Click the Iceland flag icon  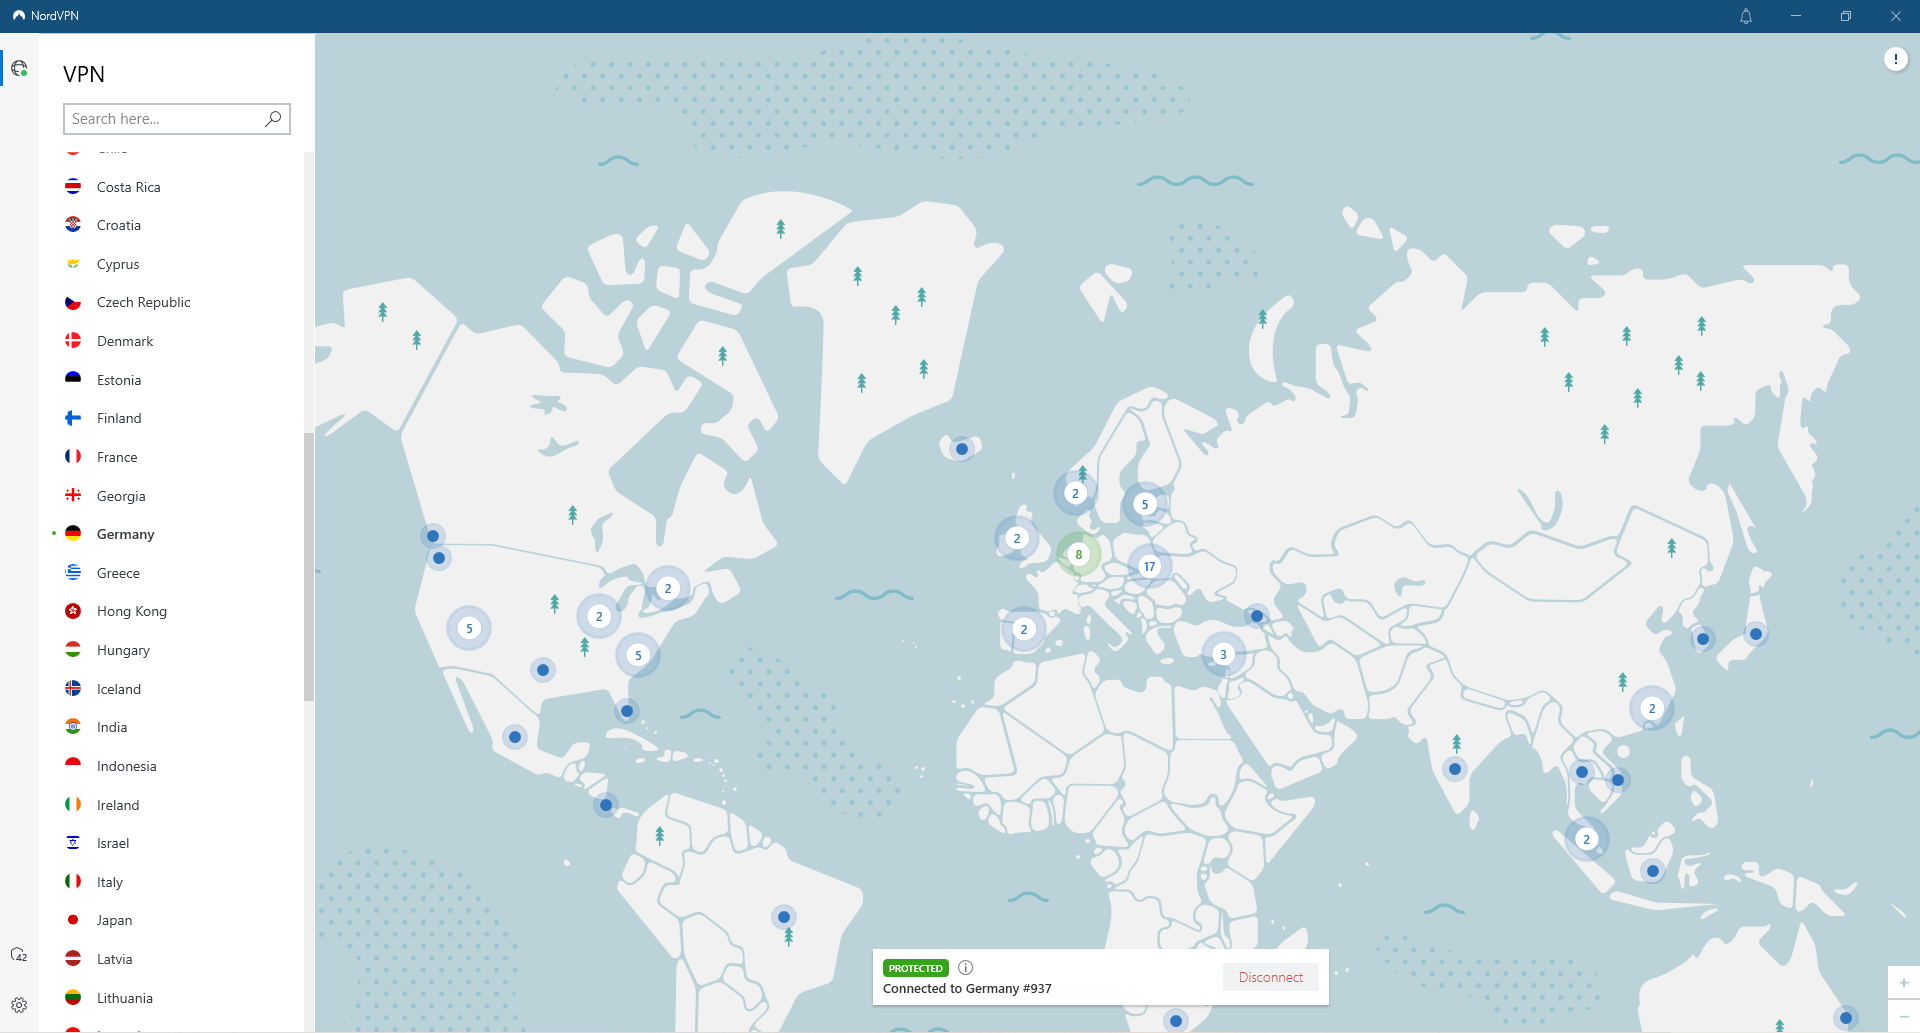coord(73,688)
